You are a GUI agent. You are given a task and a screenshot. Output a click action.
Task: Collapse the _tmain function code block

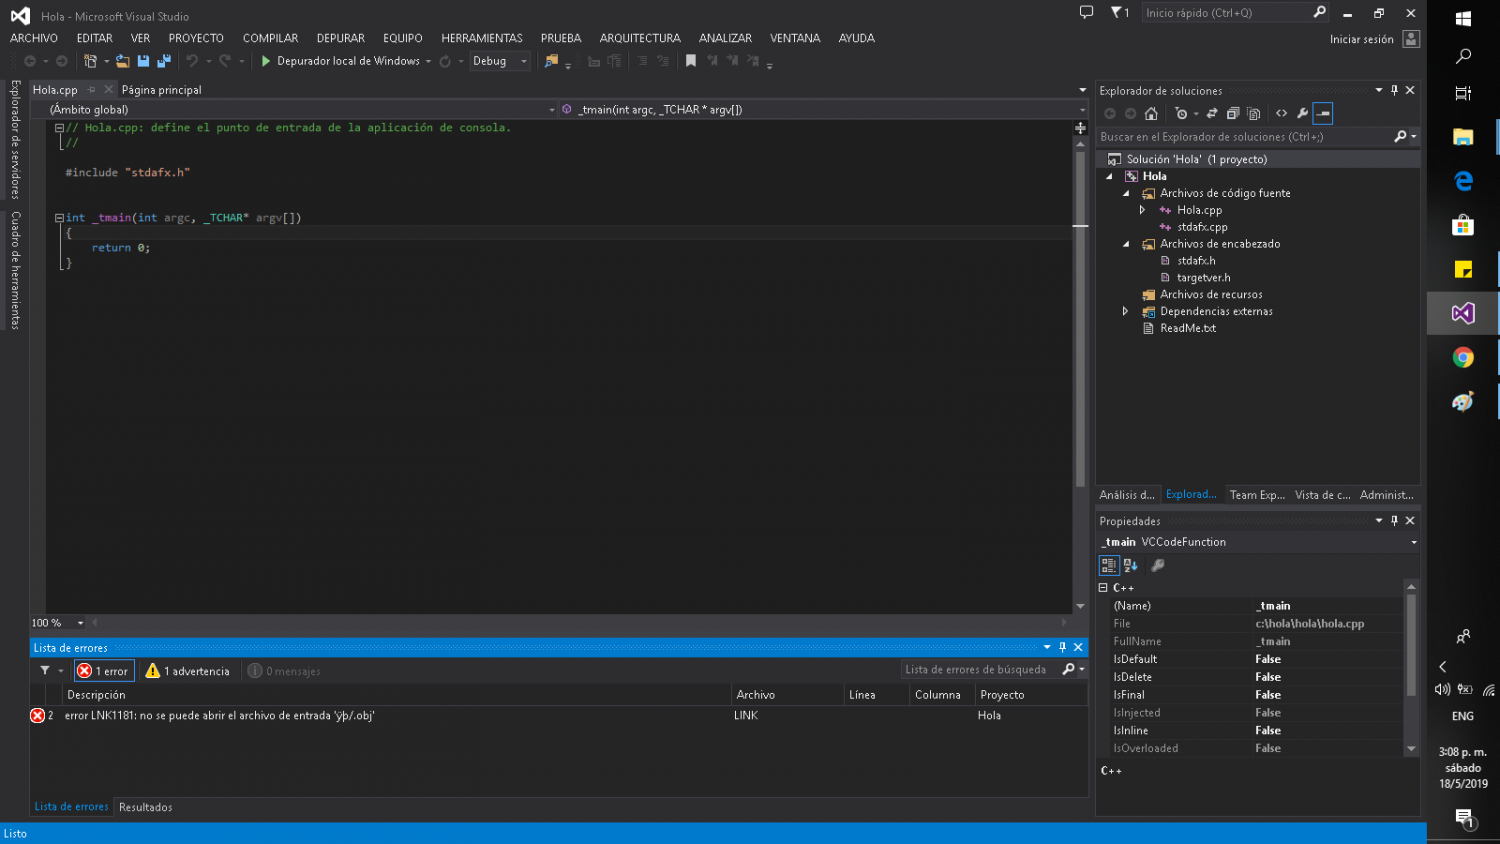click(59, 217)
